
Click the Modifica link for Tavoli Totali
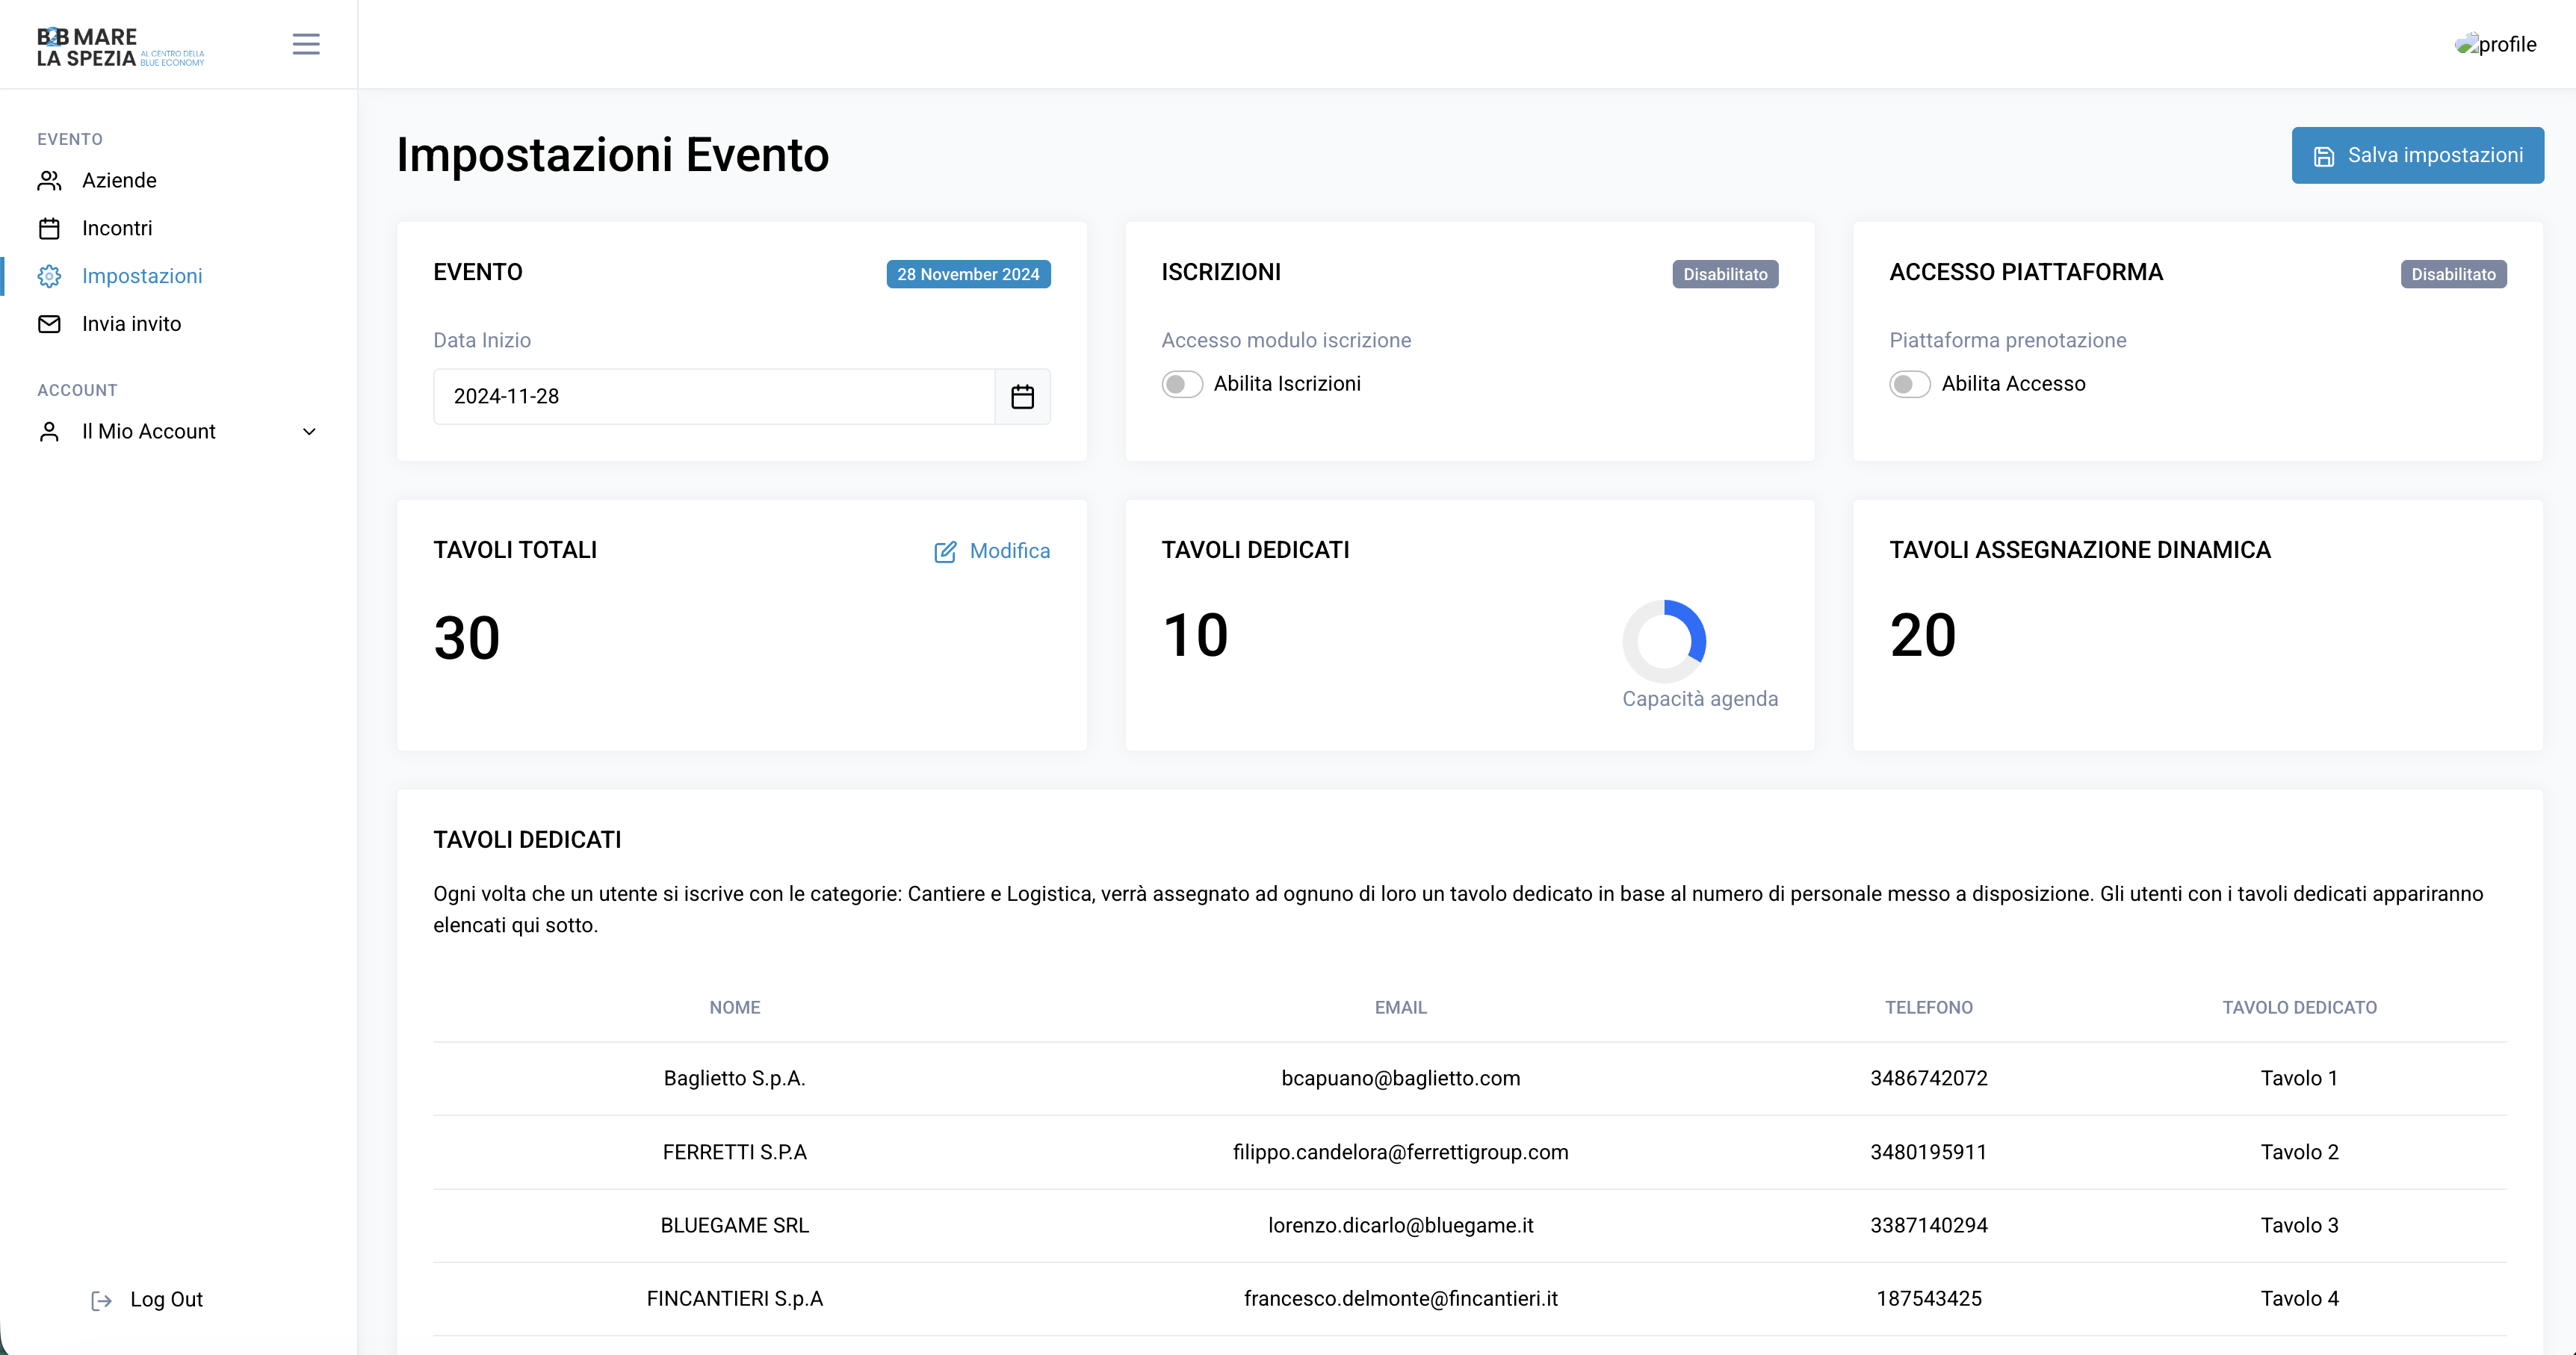click(1009, 551)
